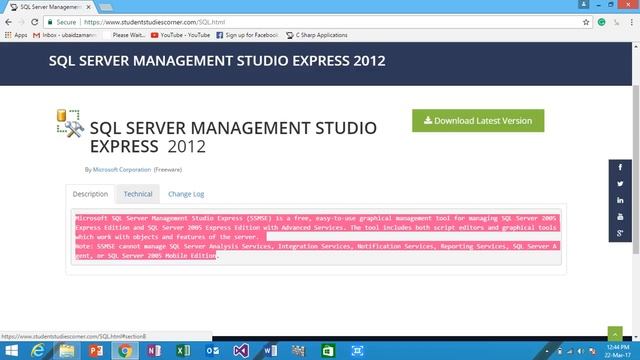Share via the Twitter sidebar icon

coord(620,184)
